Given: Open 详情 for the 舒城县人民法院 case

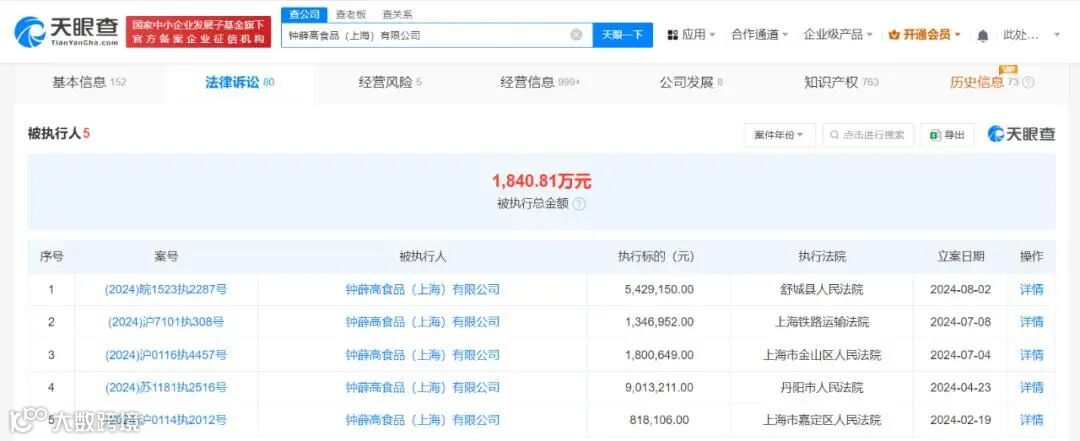Looking at the screenshot, I should [x=1031, y=290].
